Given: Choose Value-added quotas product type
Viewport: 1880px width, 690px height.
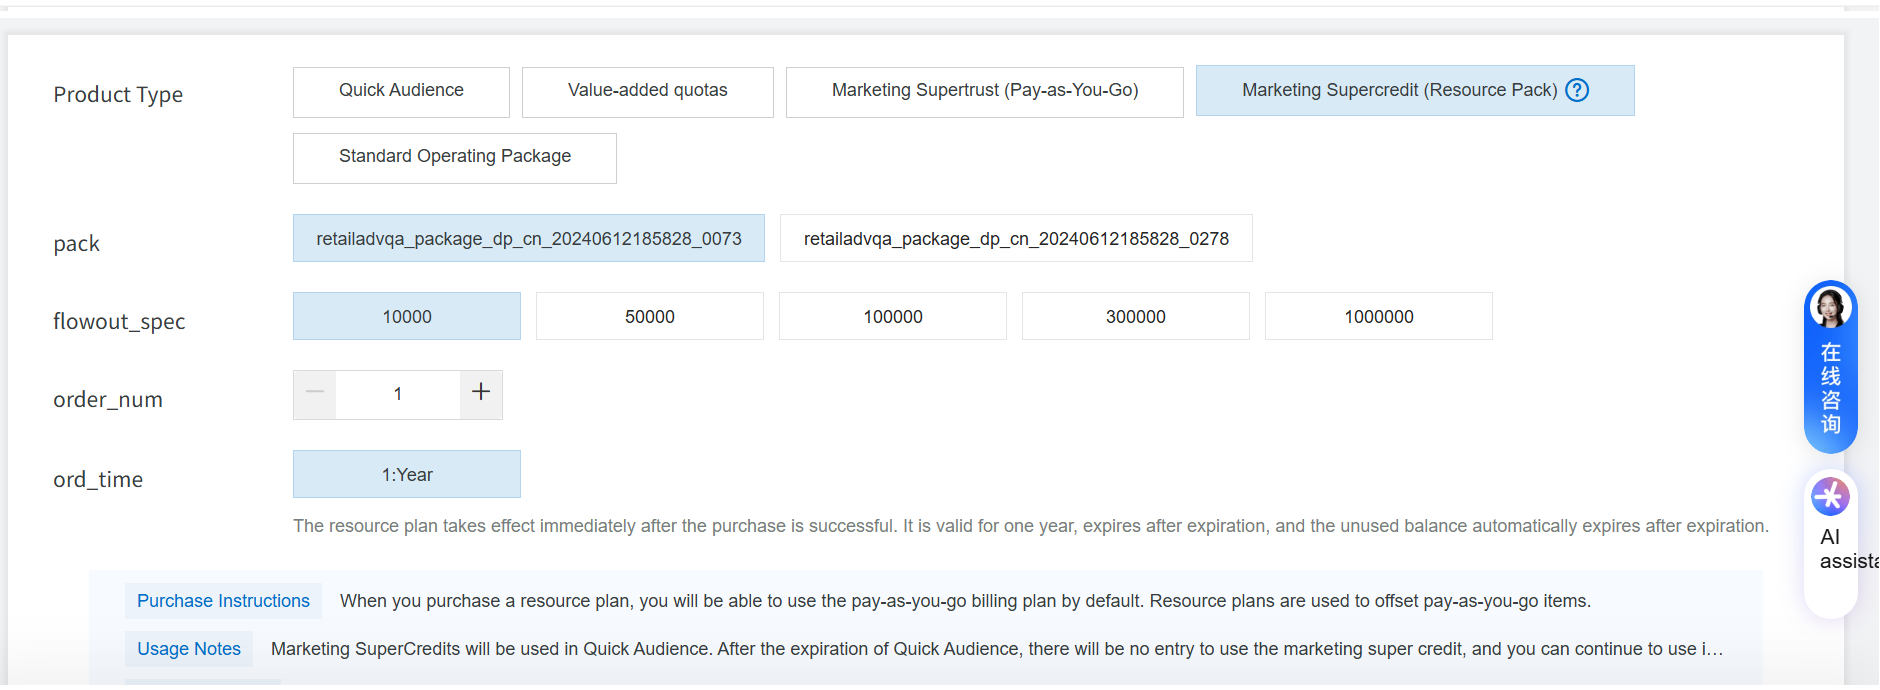Looking at the screenshot, I should [647, 91].
